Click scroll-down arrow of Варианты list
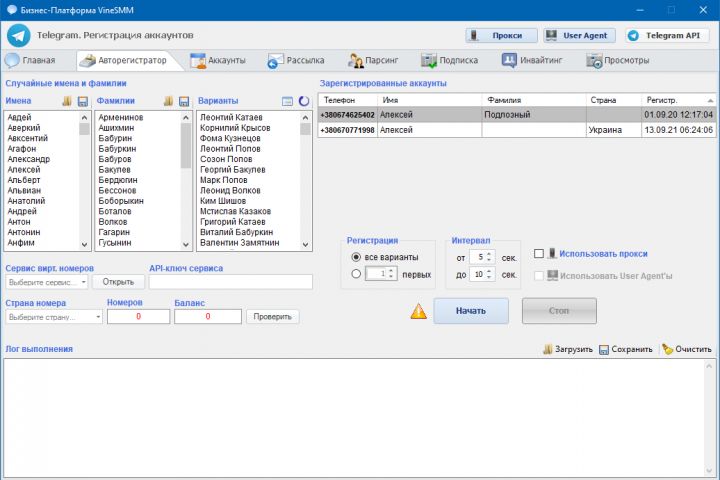 306,244
